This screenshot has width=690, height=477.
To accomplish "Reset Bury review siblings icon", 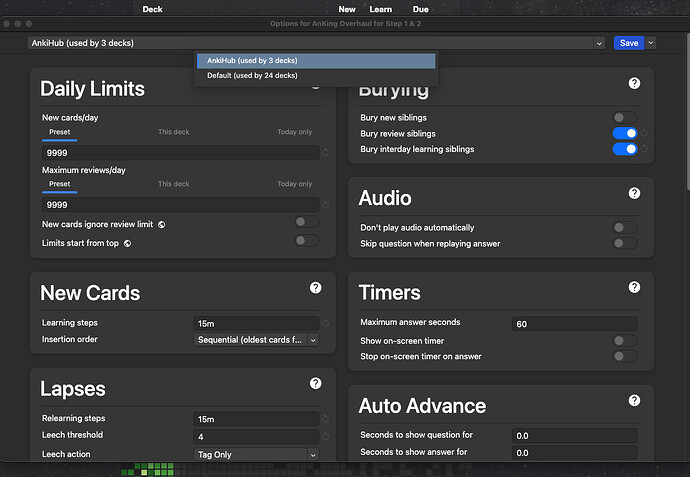I will (644, 133).
